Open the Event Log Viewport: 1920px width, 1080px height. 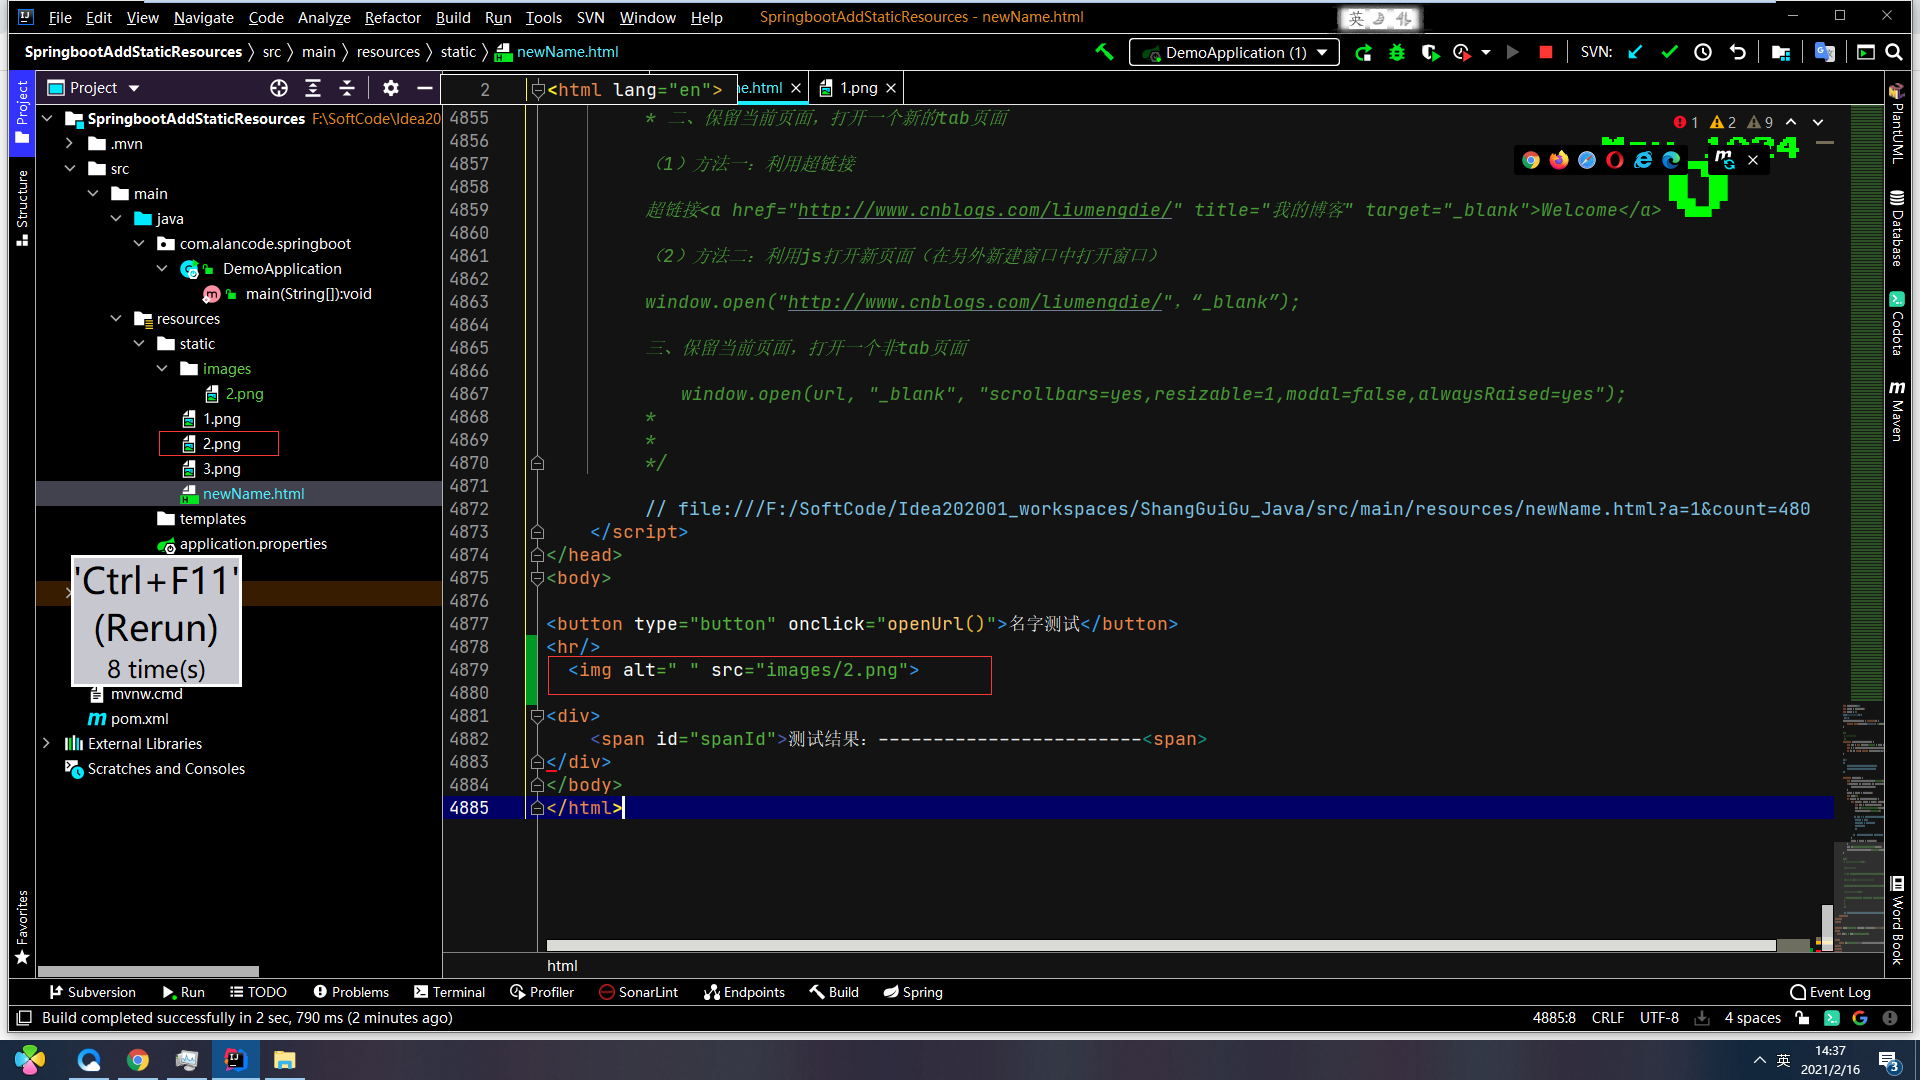[x=1830, y=992]
